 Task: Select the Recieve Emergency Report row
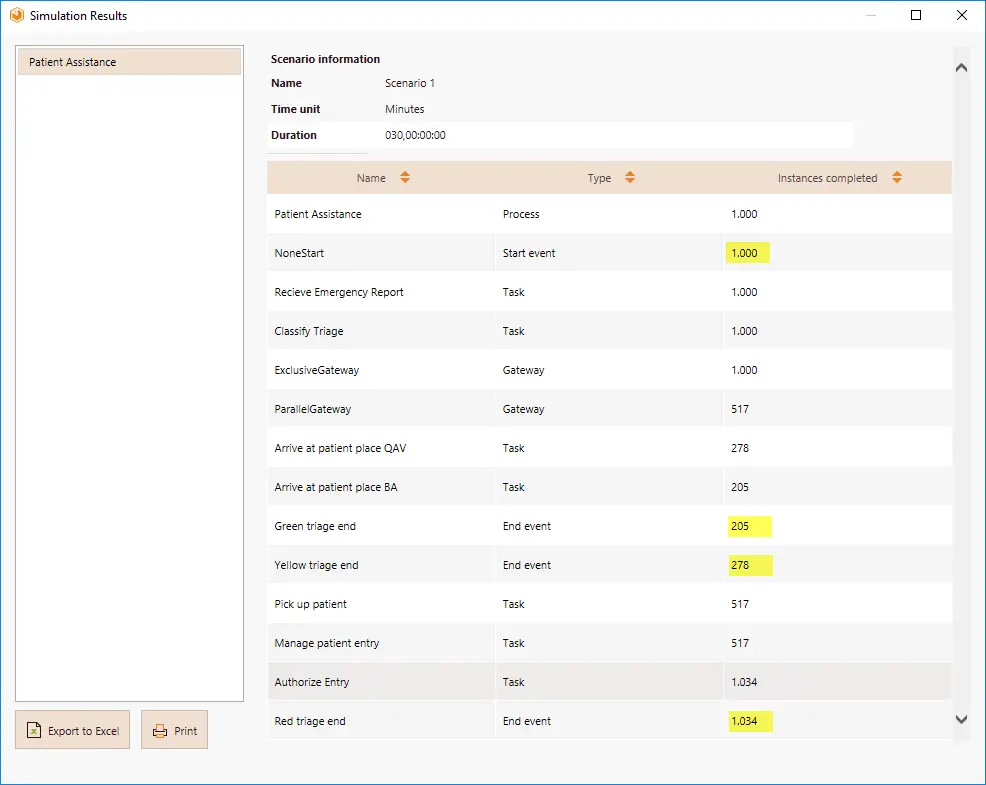pos(609,292)
